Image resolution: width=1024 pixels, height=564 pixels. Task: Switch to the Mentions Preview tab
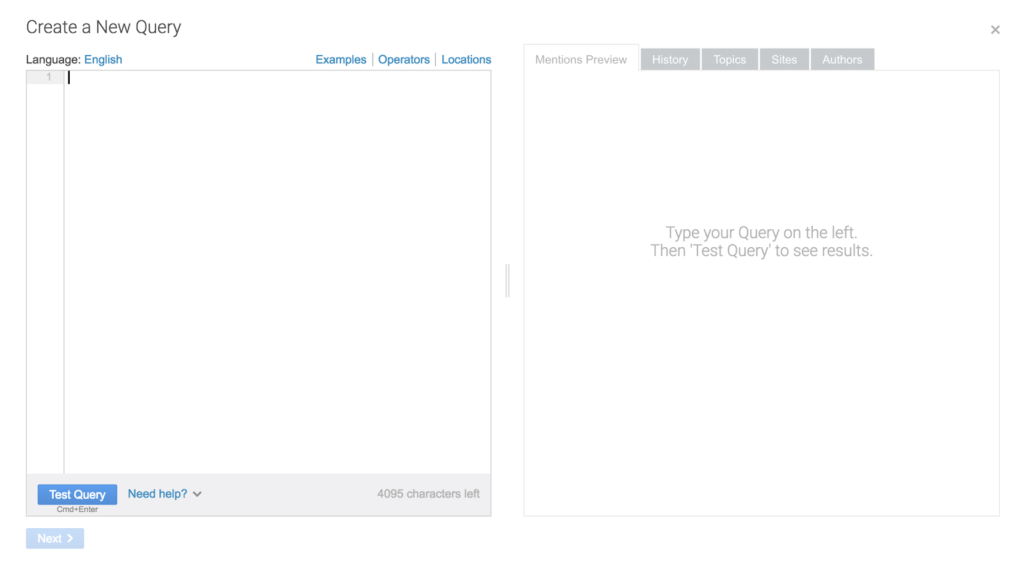click(581, 60)
